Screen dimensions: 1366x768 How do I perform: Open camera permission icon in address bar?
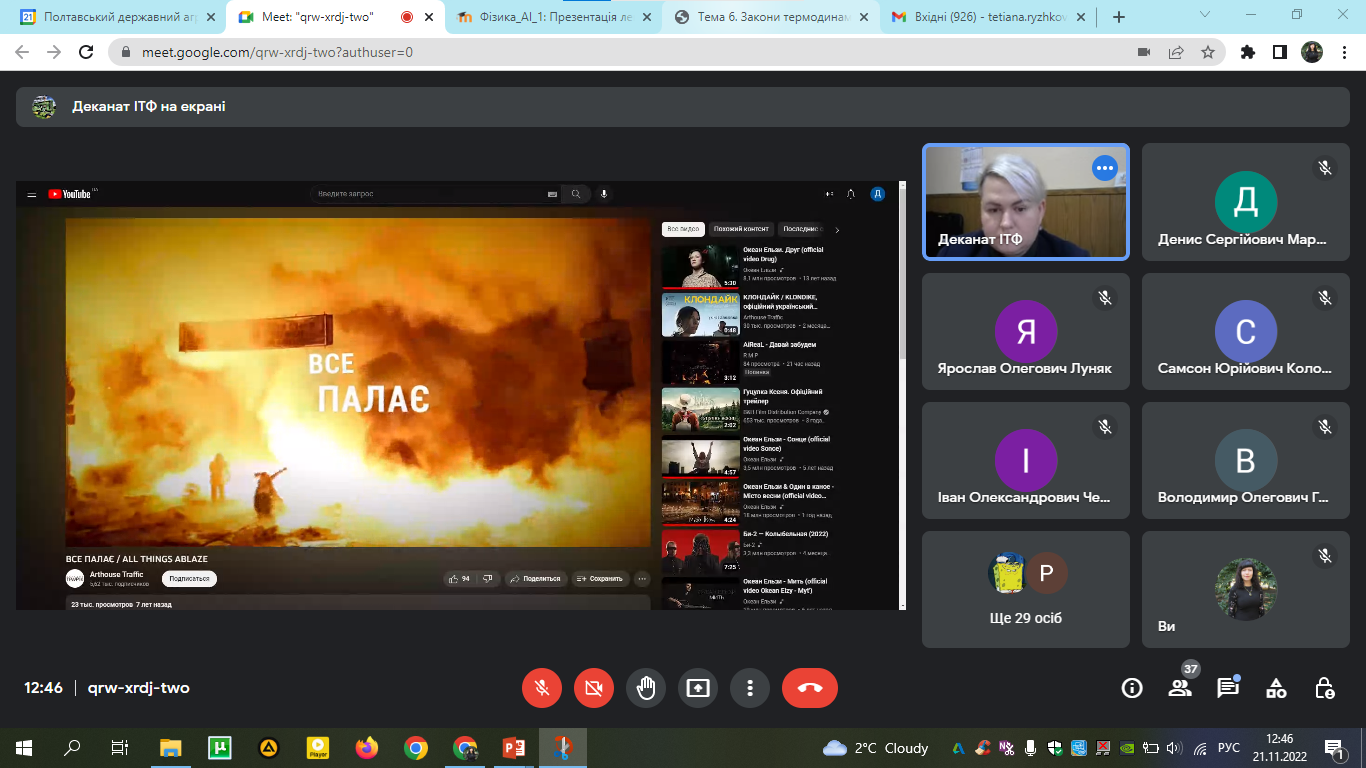tap(1144, 52)
